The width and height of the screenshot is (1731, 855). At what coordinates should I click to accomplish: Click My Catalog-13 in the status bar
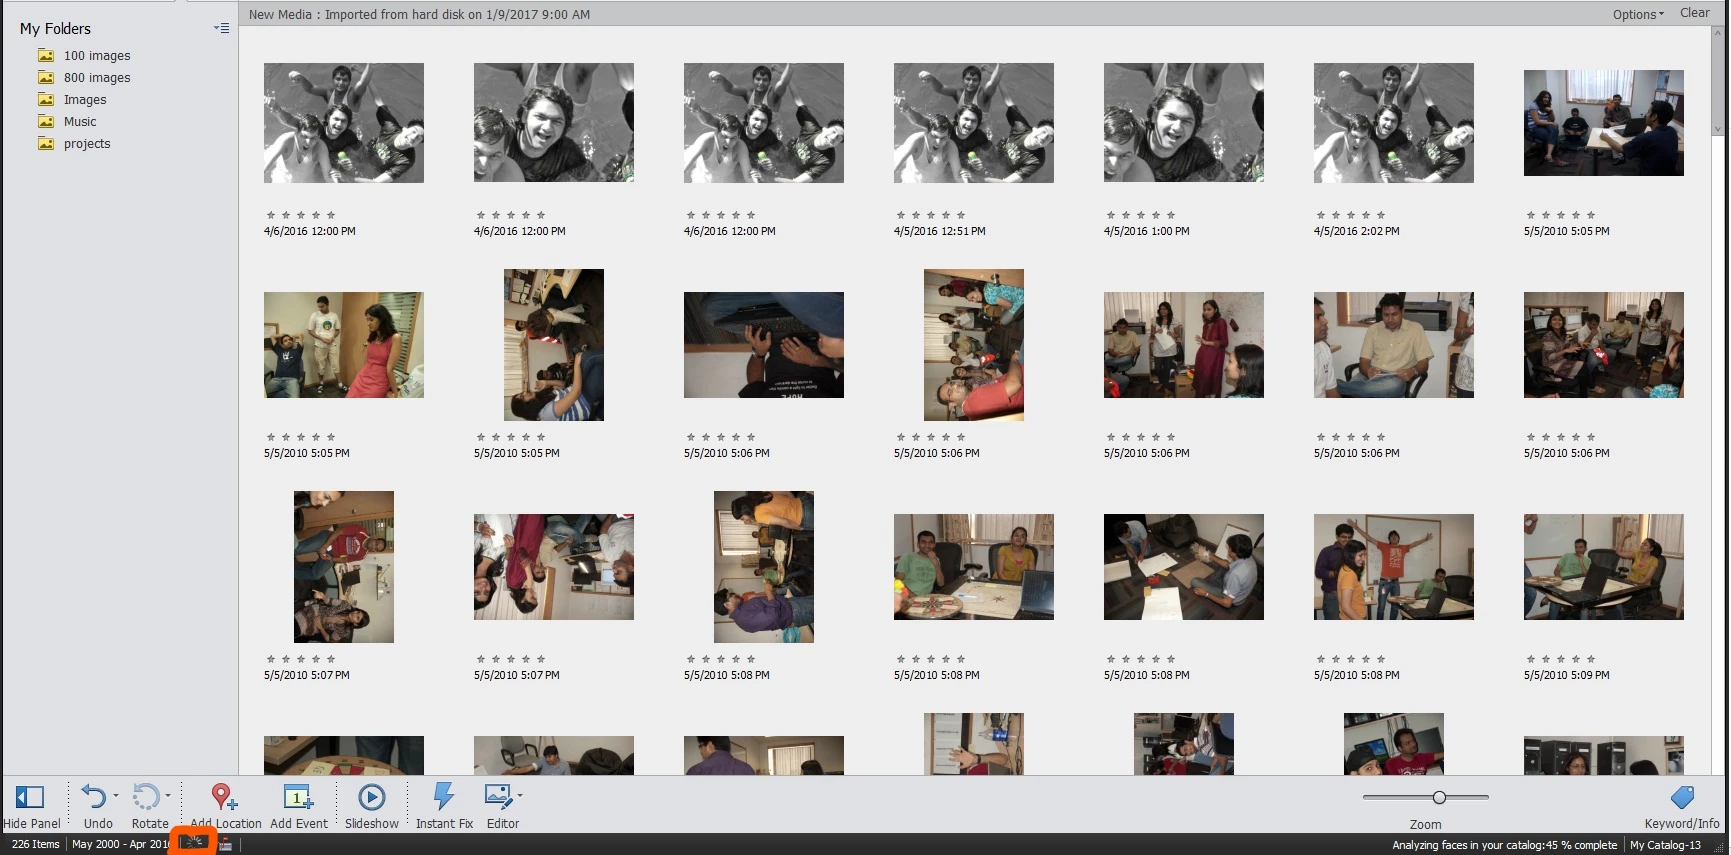click(x=1665, y=845)
